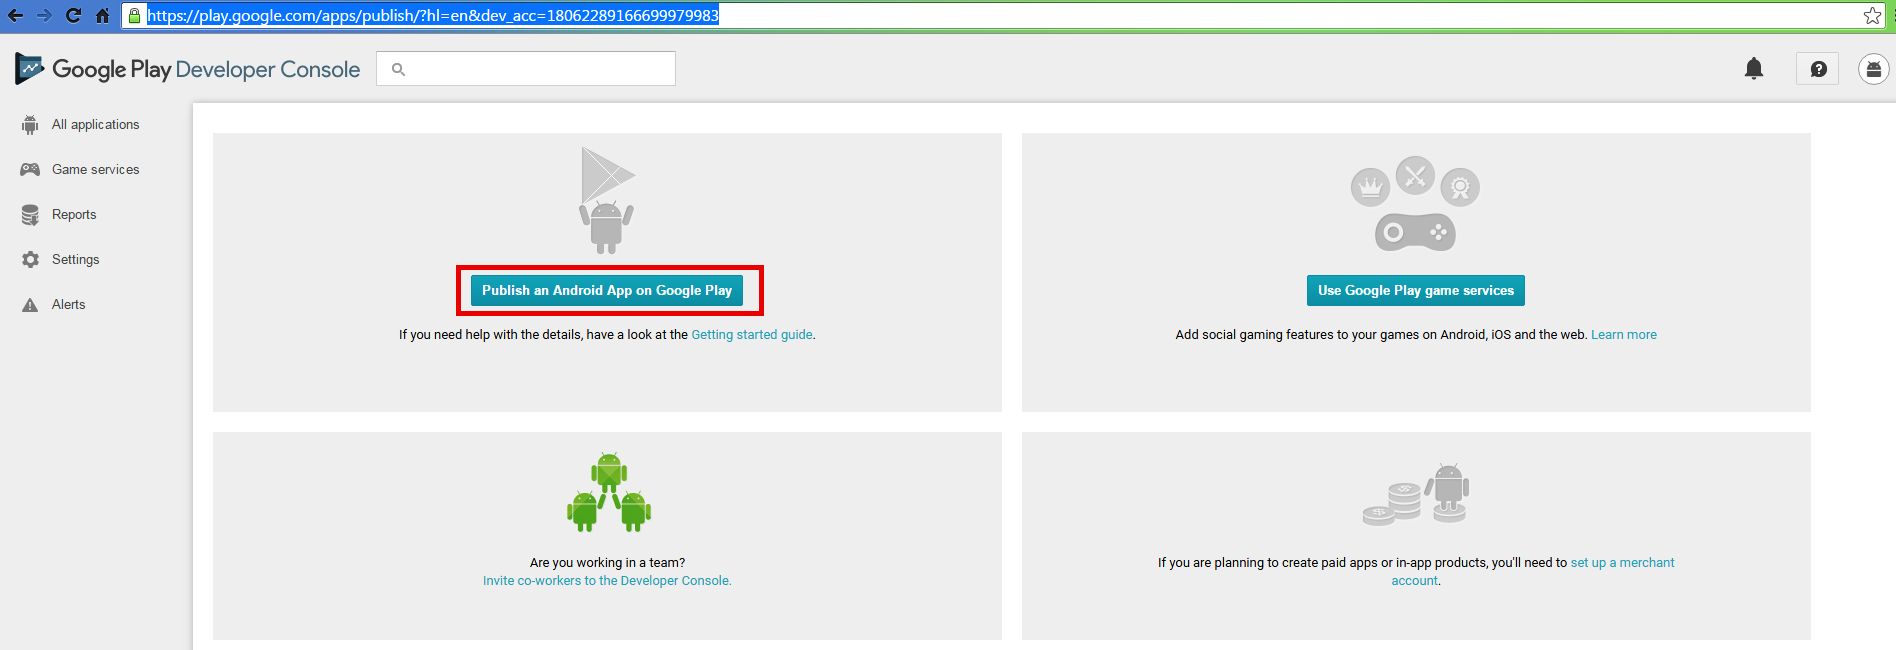Open All applications in the sidebar

pos(96,125)
